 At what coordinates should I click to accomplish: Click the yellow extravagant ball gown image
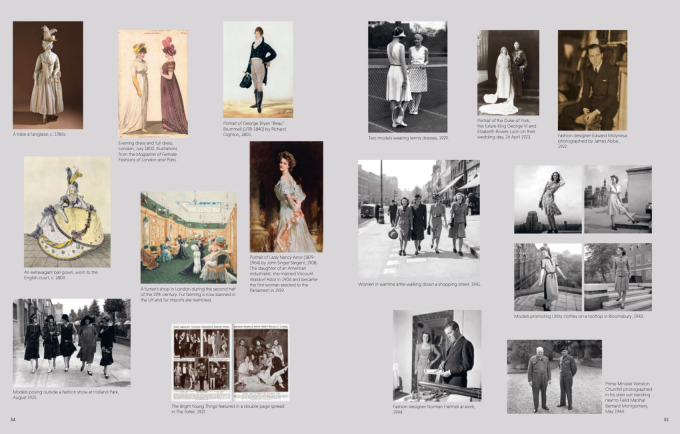pos(67,211)
